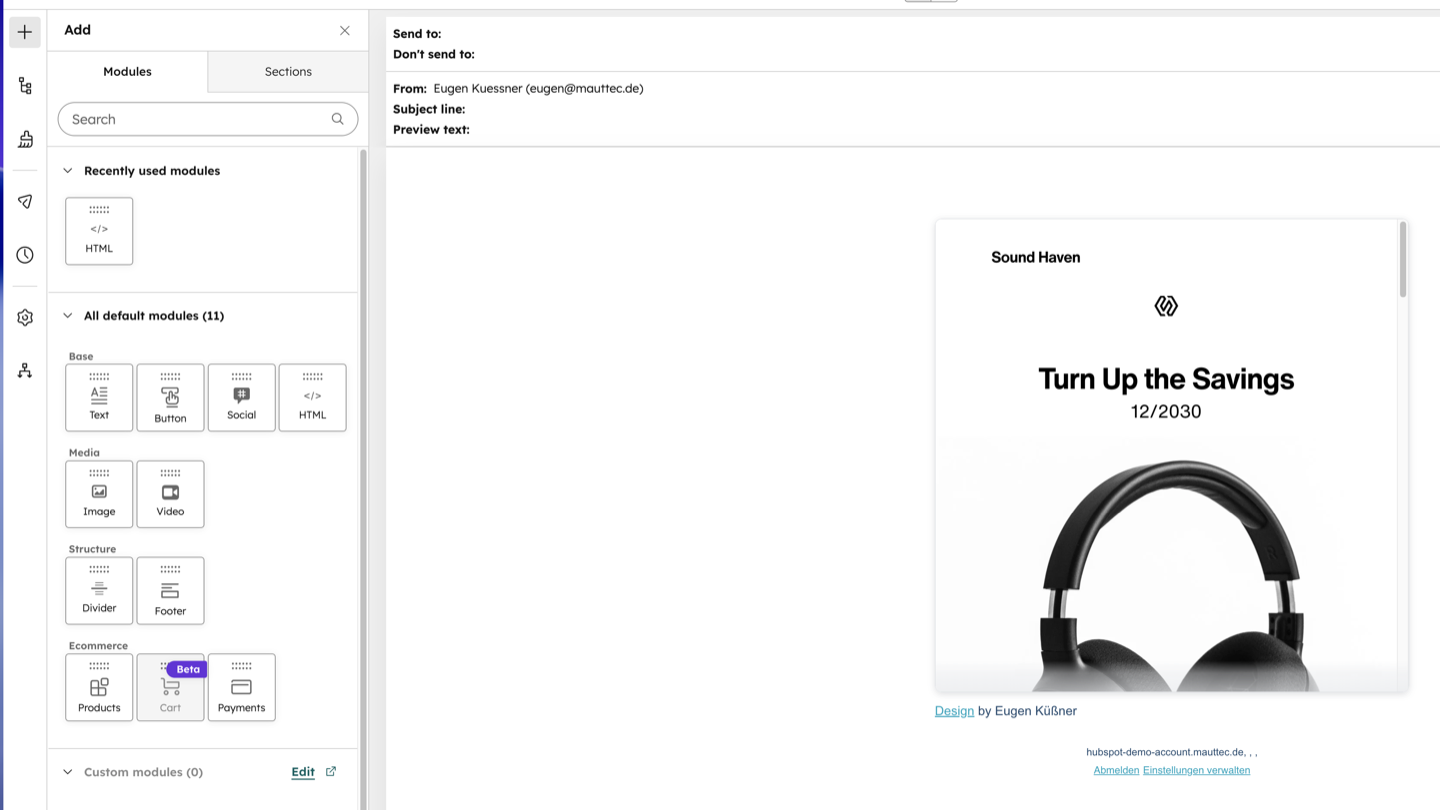The image size is (1440, 810).
Task: Add the Video module to the email
Action: click(170, 493)
